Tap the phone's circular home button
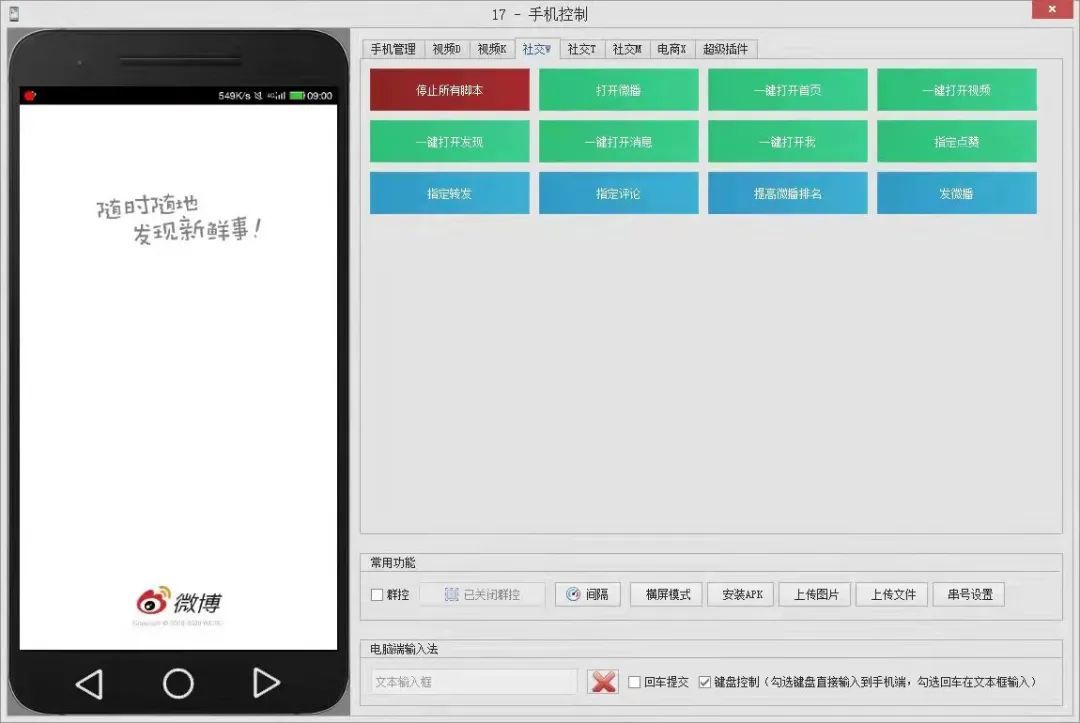This screenshot has width=1080, height=723. coord(178,684)
